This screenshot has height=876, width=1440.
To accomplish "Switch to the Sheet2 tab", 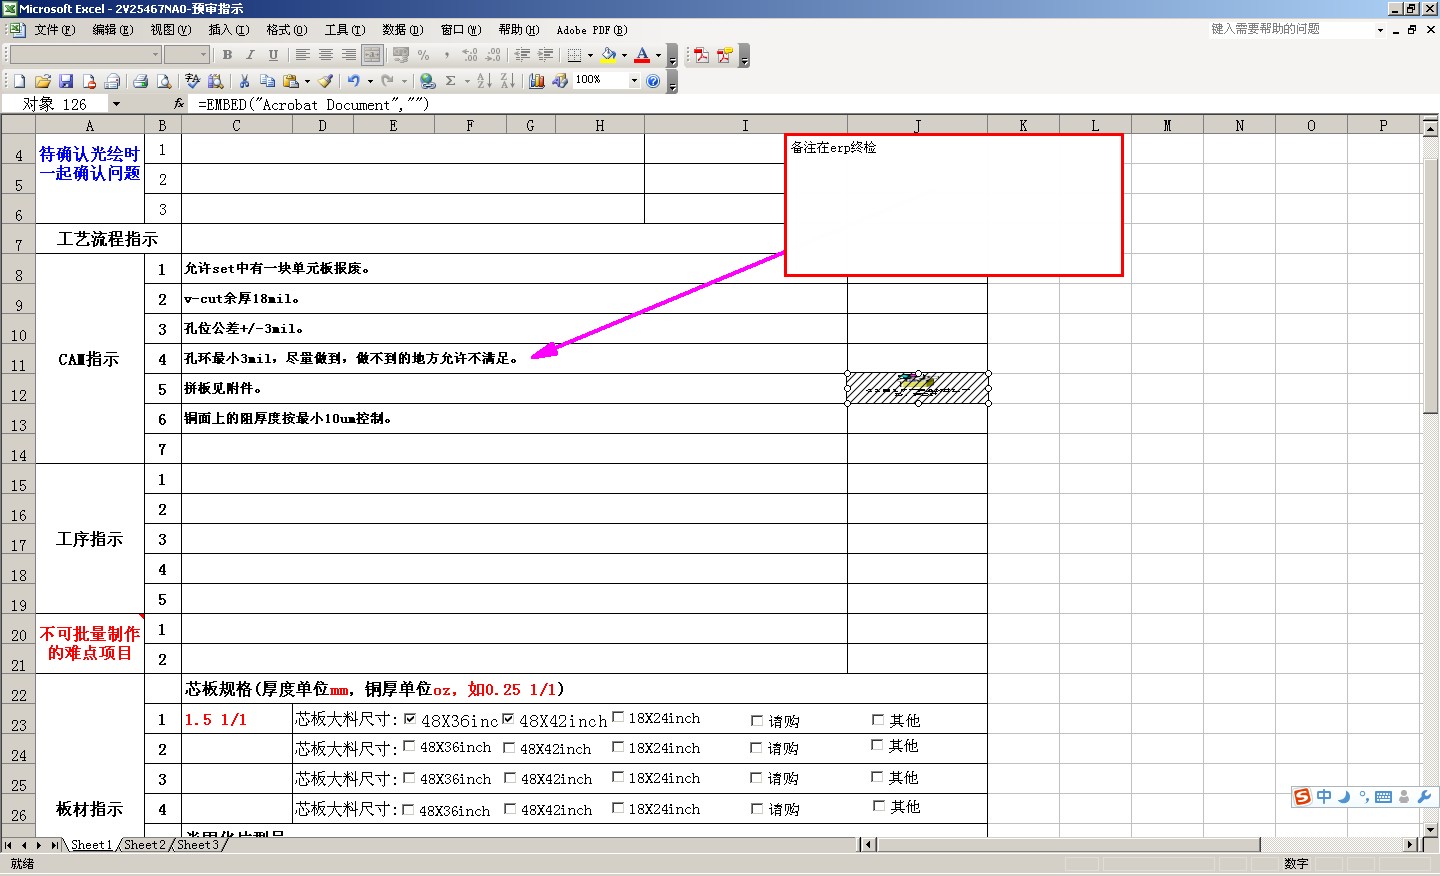I will click(144, 845).
